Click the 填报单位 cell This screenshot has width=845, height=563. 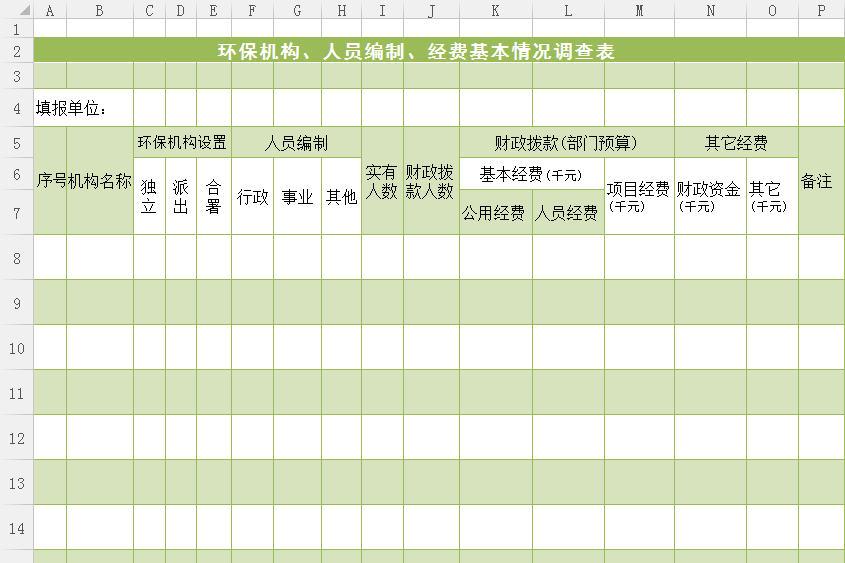[71, 108]
